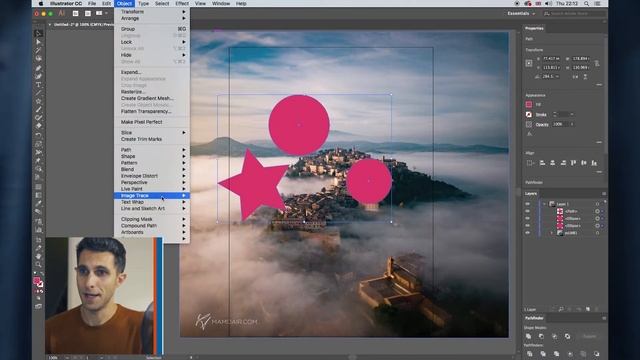Click the Stroke color swatch in Appearance
Viewport: 640px width, 360px height.
[529, 115]
